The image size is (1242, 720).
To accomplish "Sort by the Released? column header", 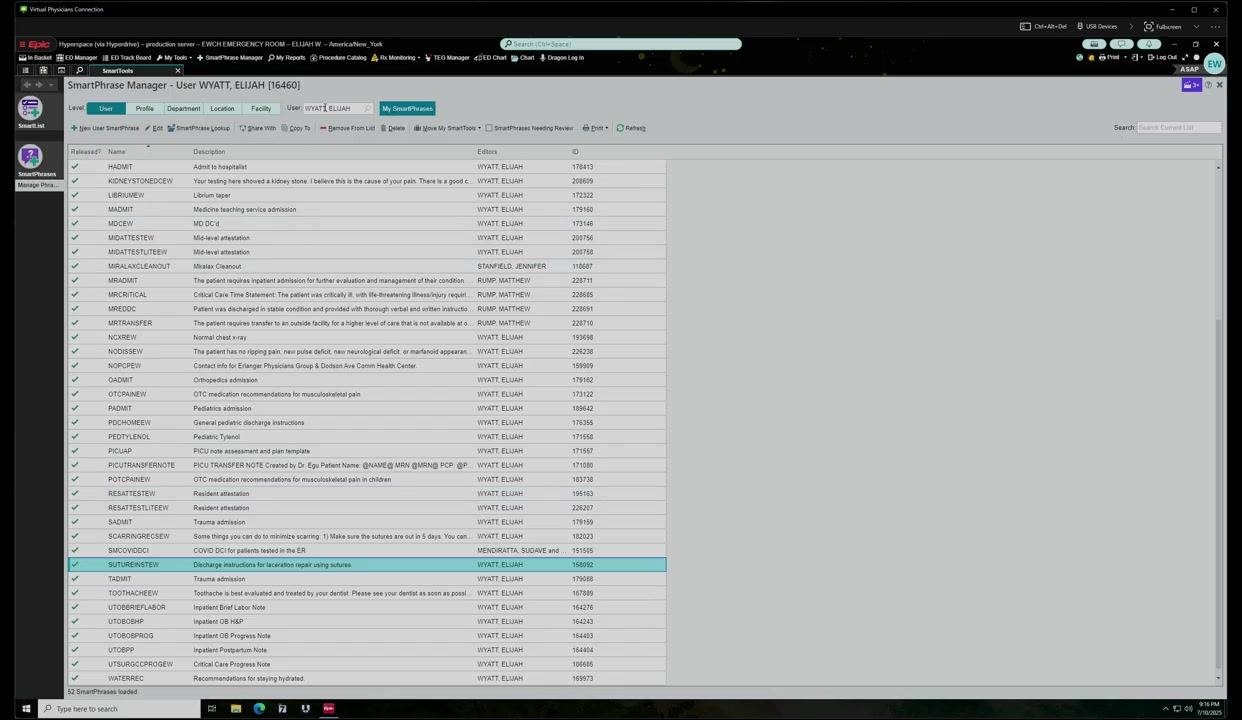I will pyautogui.click(x=86, y=152).
